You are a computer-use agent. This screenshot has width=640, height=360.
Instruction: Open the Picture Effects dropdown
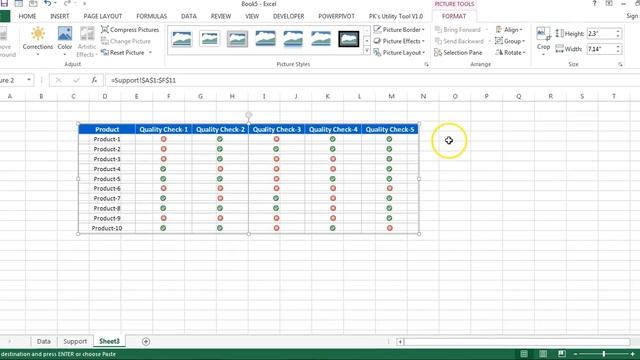tap(399, 41)
